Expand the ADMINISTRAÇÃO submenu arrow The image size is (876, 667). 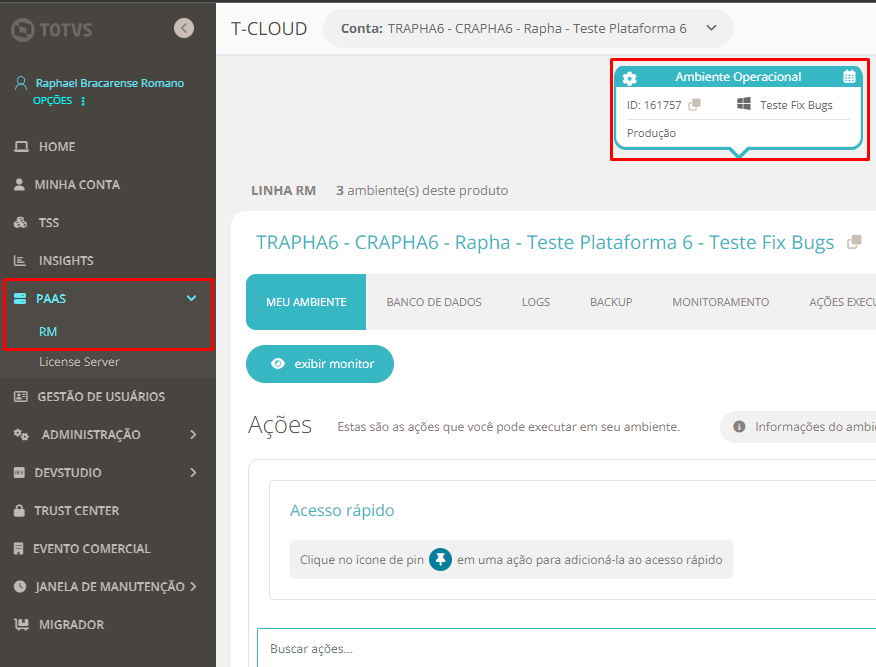[x=193, y=435]
